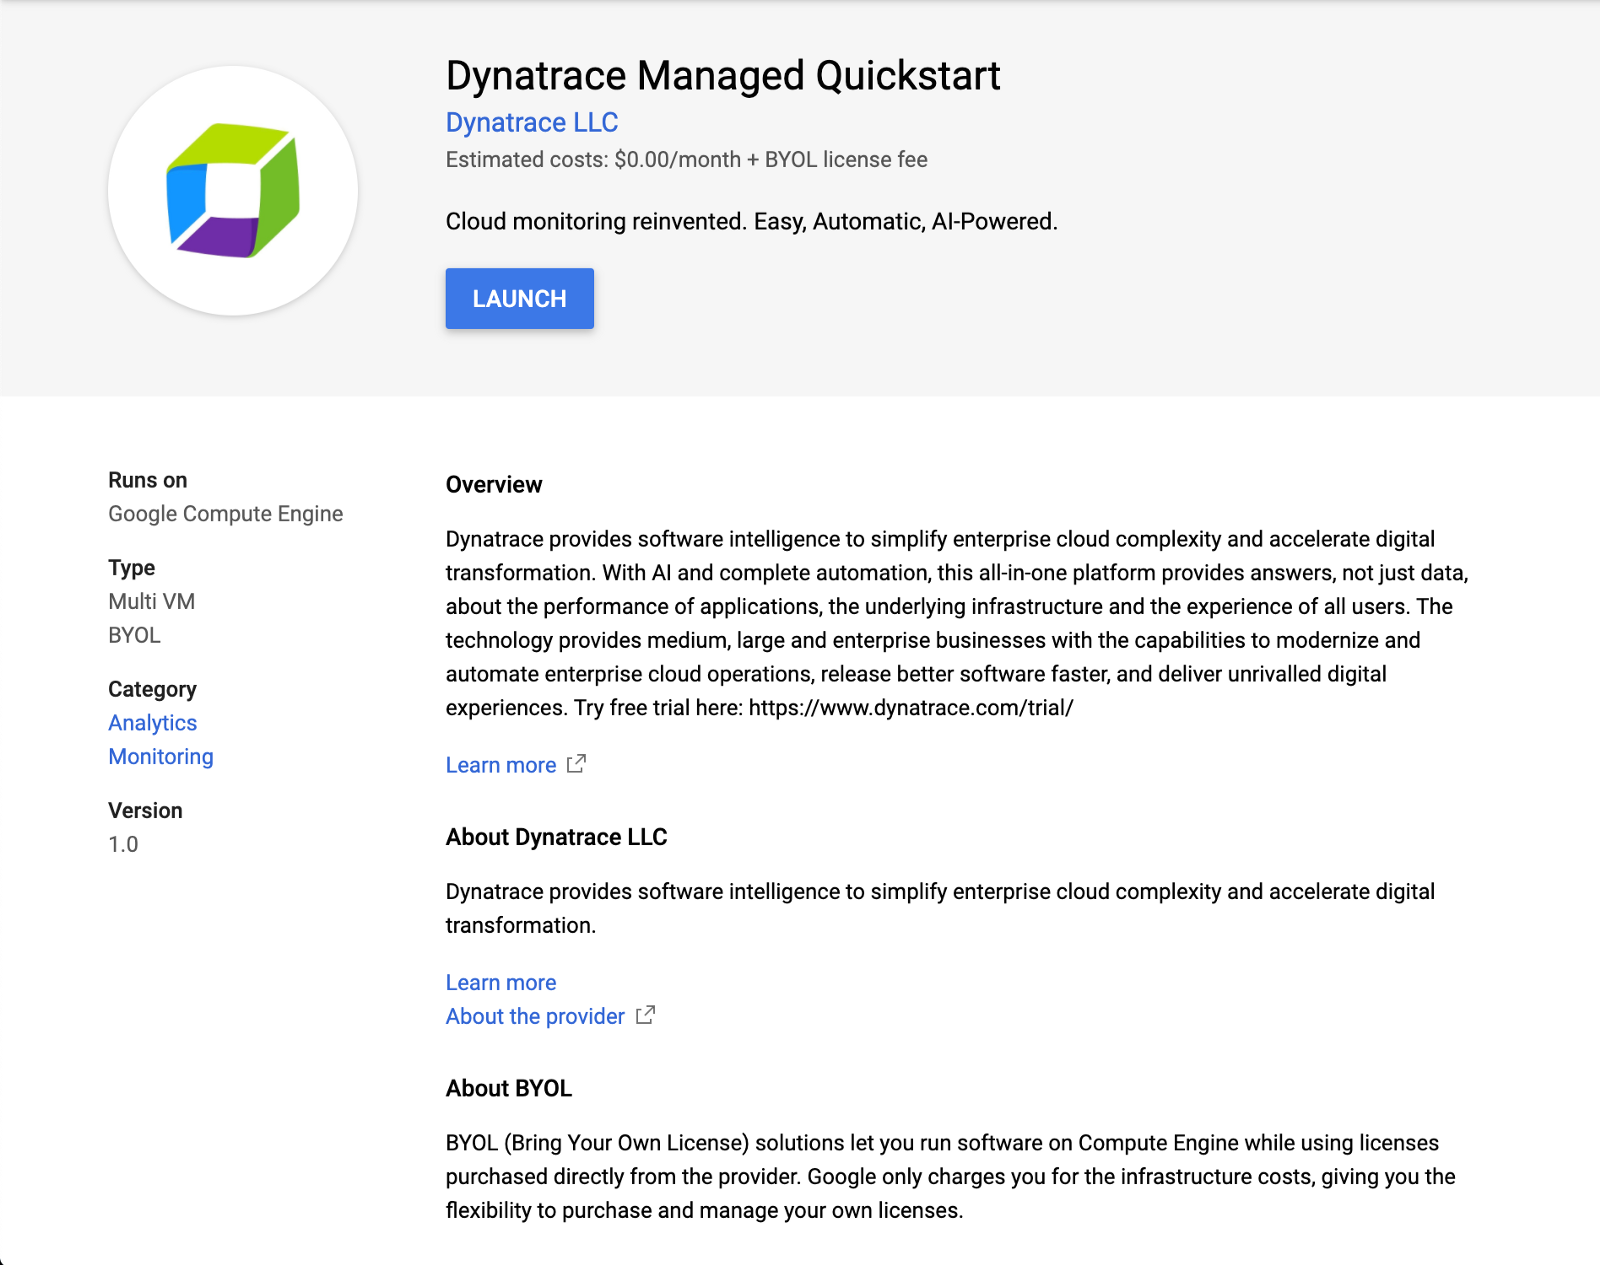
Task: Open the Analytics category link
Action: pos(153,723)
